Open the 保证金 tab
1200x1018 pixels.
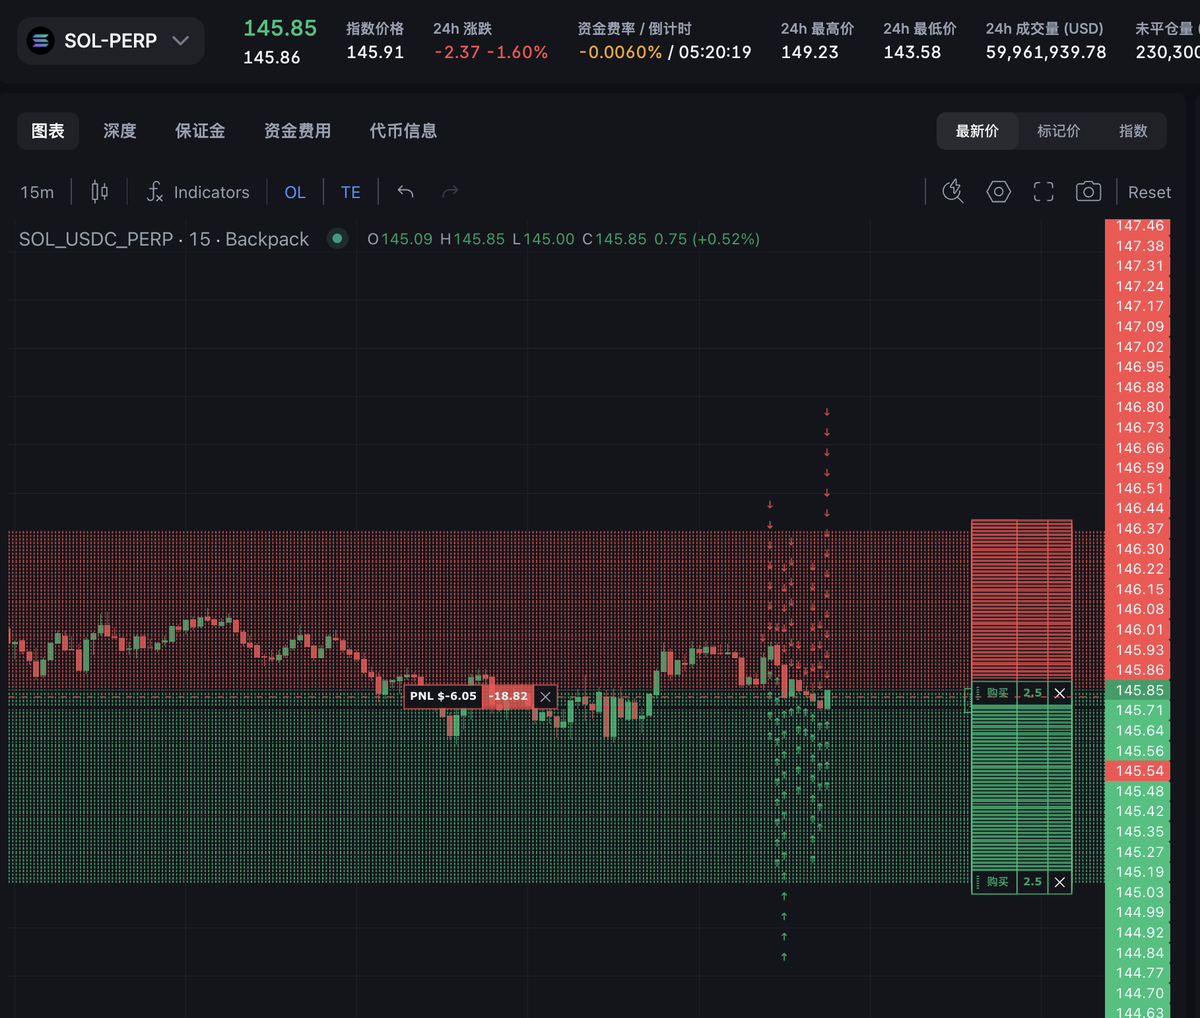click(200, 131)
